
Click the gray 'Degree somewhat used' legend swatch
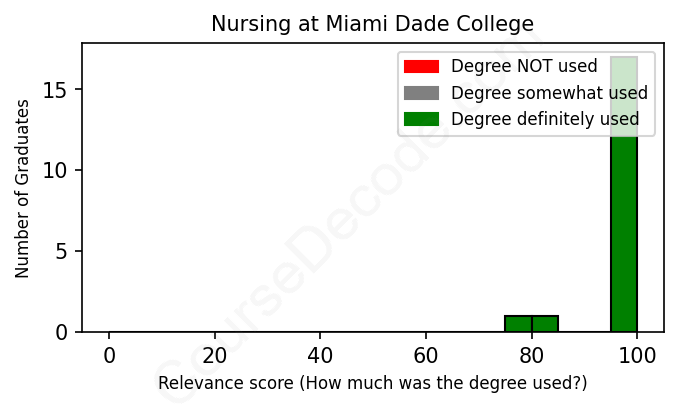pos(421,93)
